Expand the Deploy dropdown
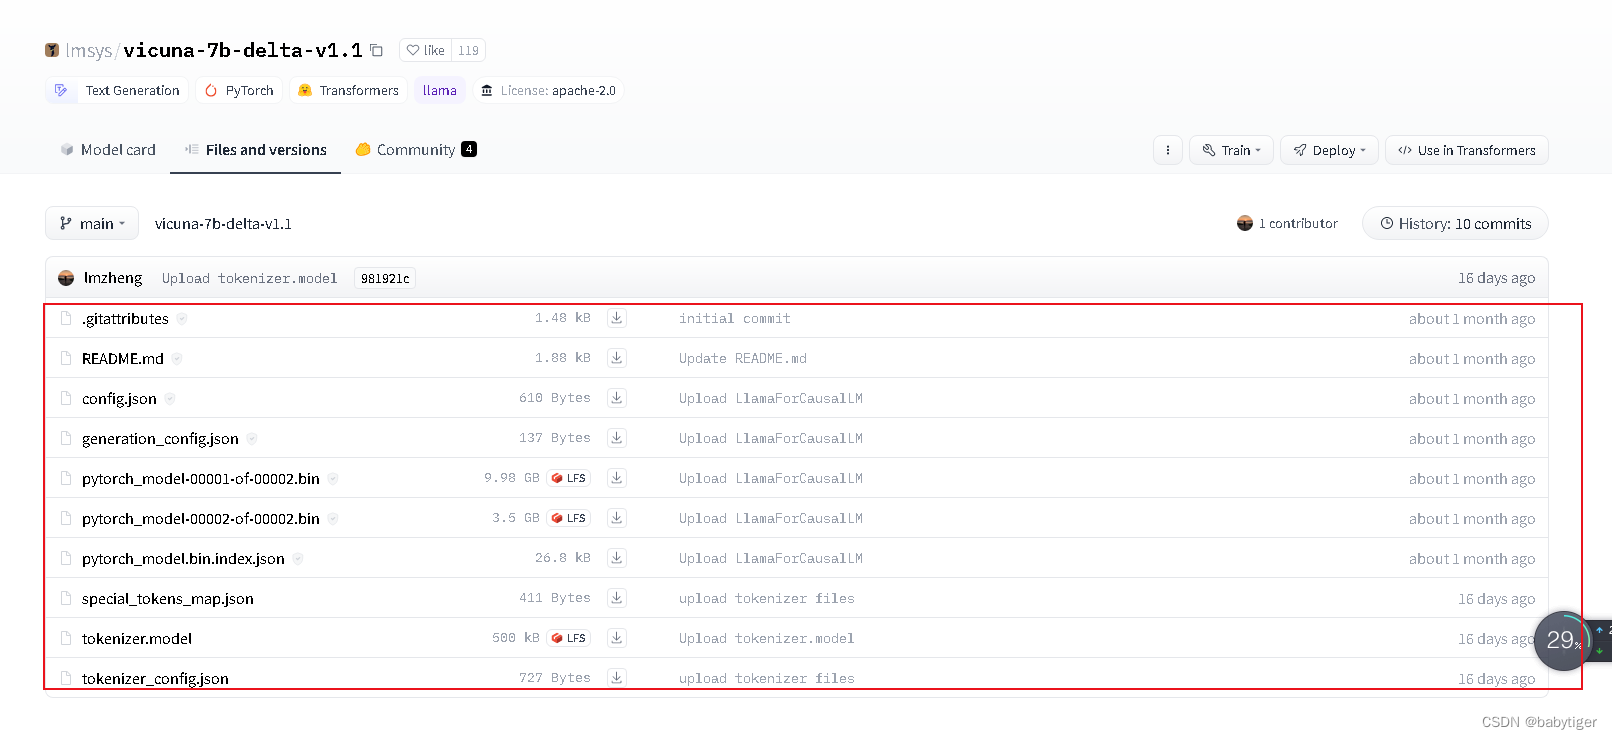Screen dimensions: 1612x739 (x=1329, y=150)
